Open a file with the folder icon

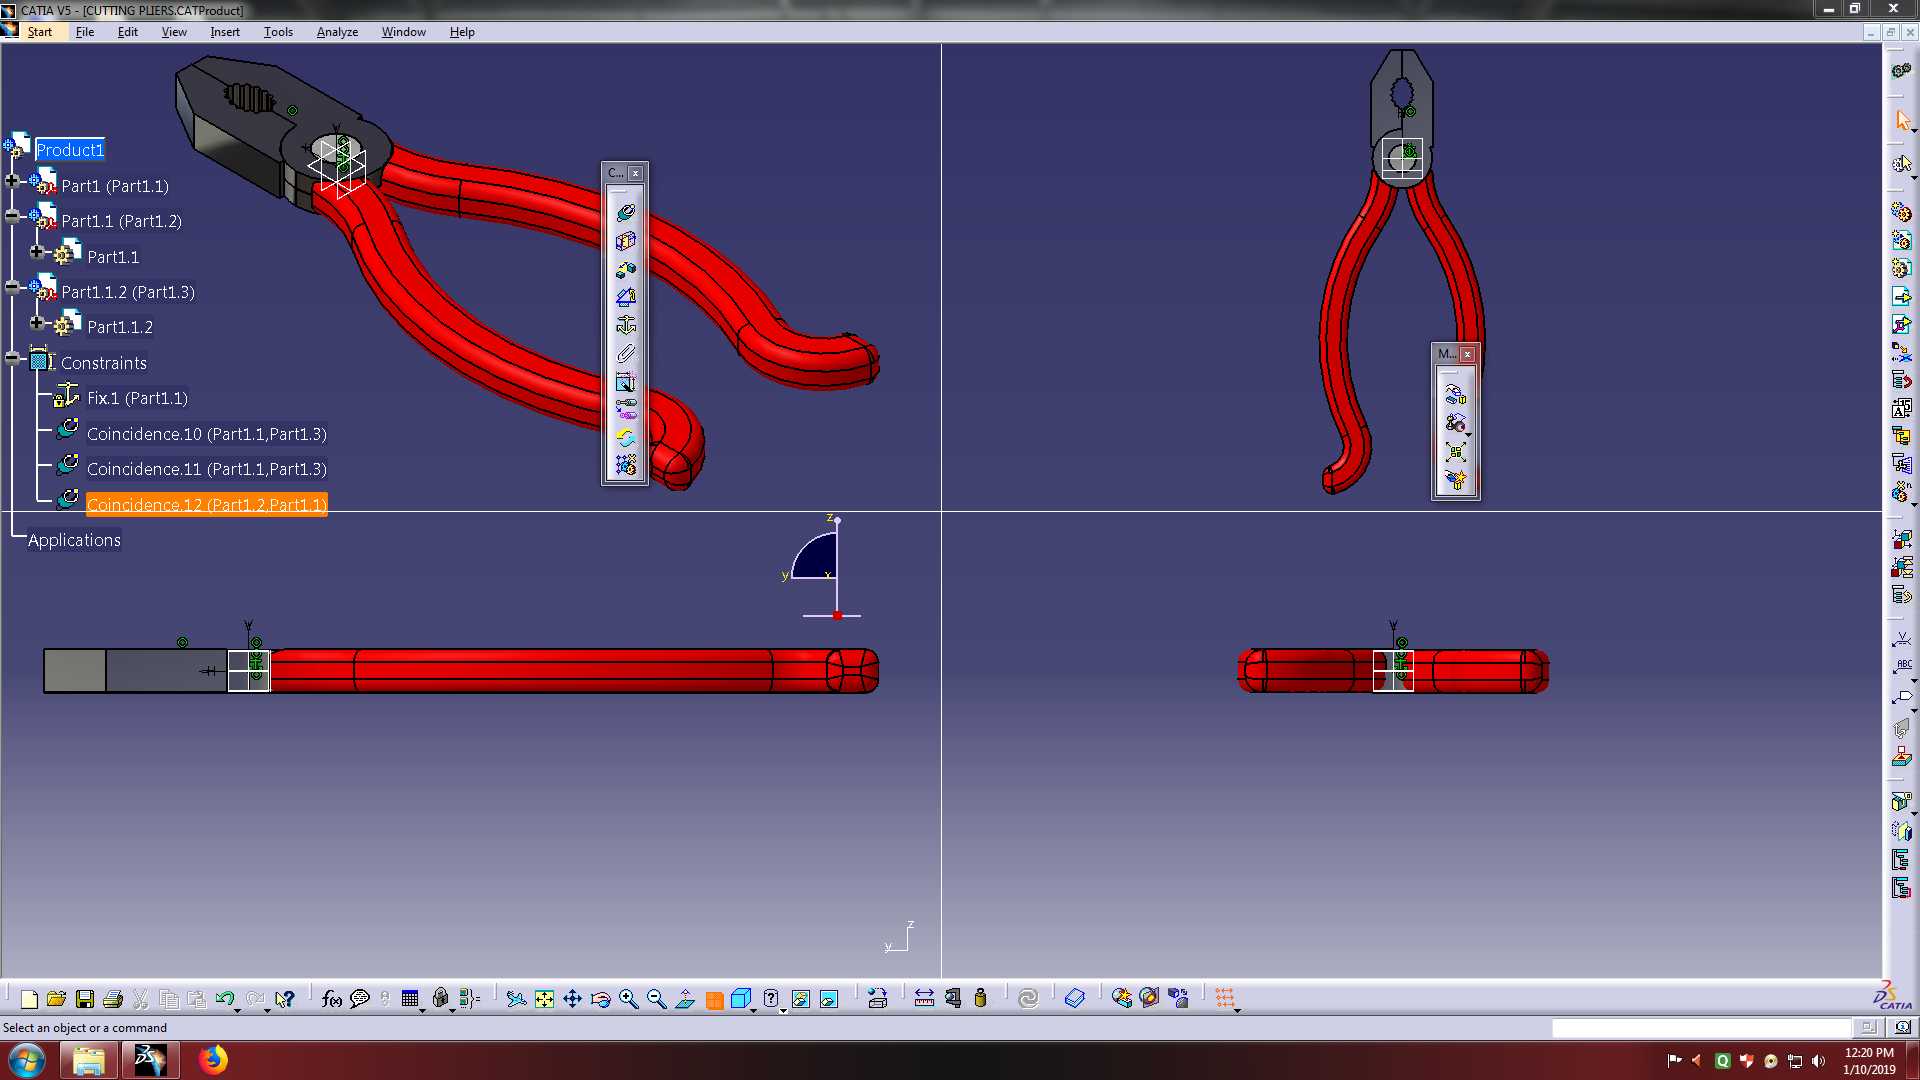pyautogui.click(x=56, y=999)
